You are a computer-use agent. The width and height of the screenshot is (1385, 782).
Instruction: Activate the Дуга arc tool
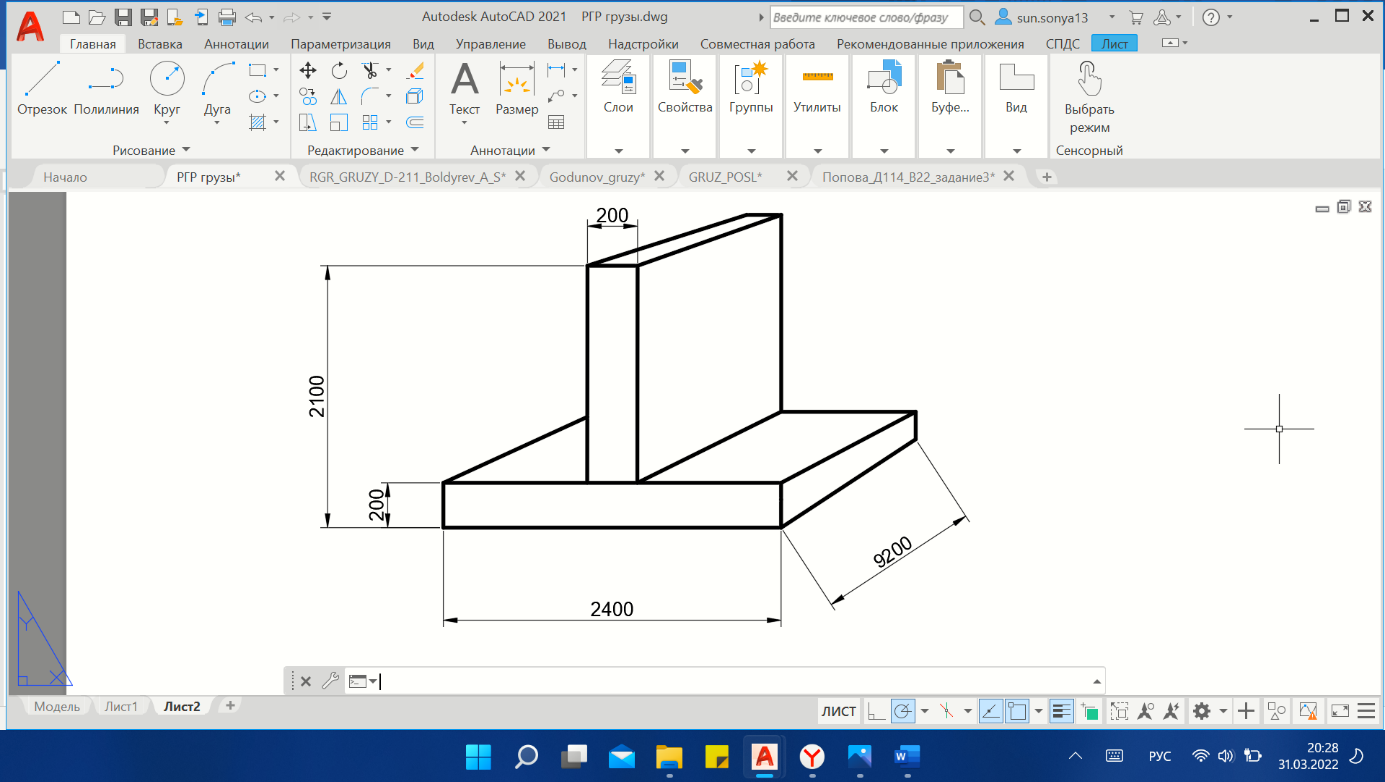click(x=217, y=88)
